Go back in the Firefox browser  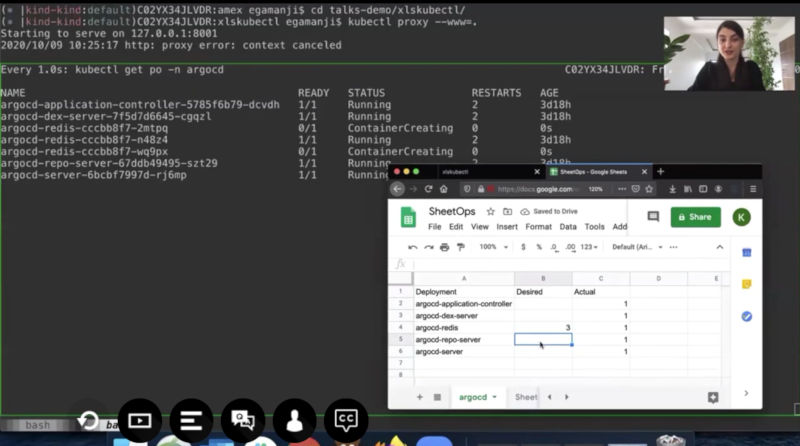coord(397,189)
